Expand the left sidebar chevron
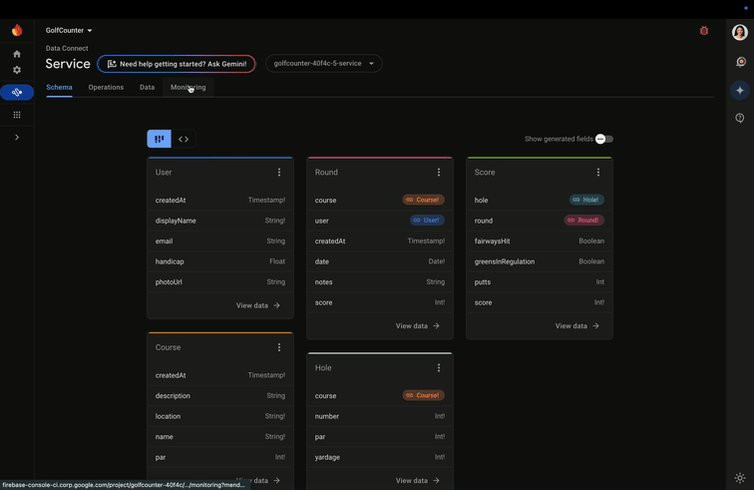The height and width of the screenshot is (490, 754). coord(17,138)
